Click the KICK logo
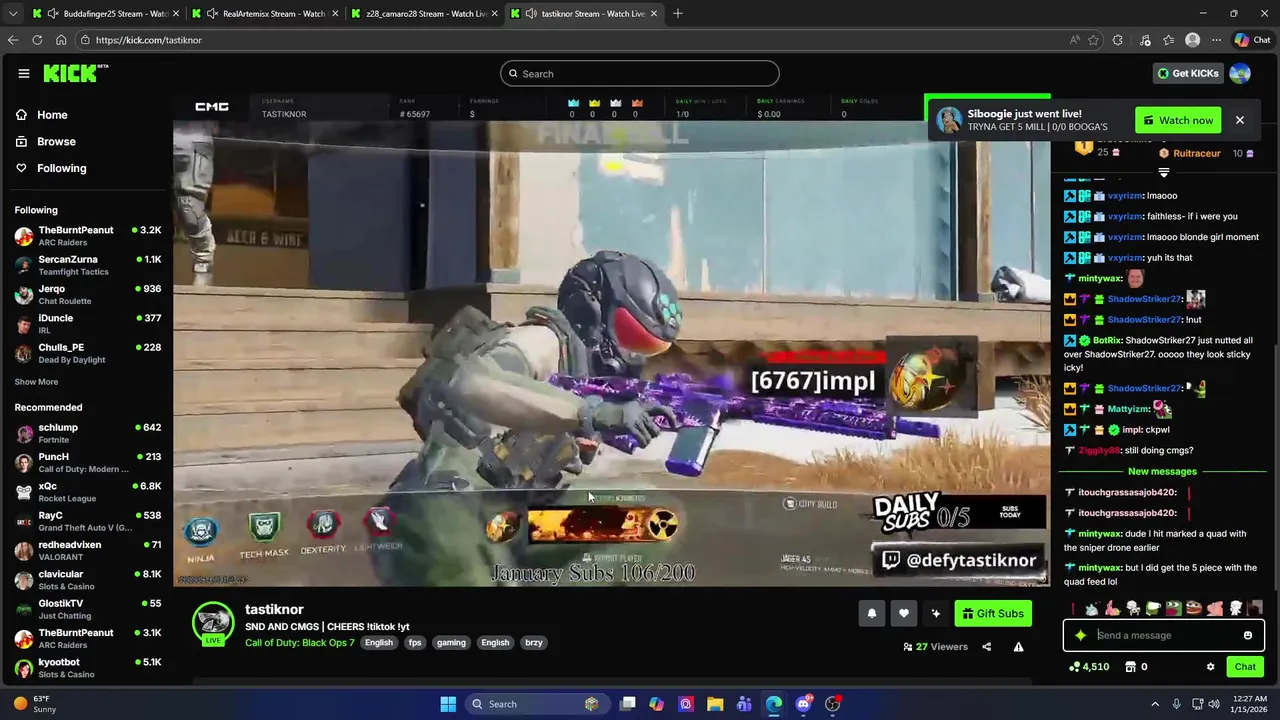Viewport: 1280px width, 720px height. point(75,73)
